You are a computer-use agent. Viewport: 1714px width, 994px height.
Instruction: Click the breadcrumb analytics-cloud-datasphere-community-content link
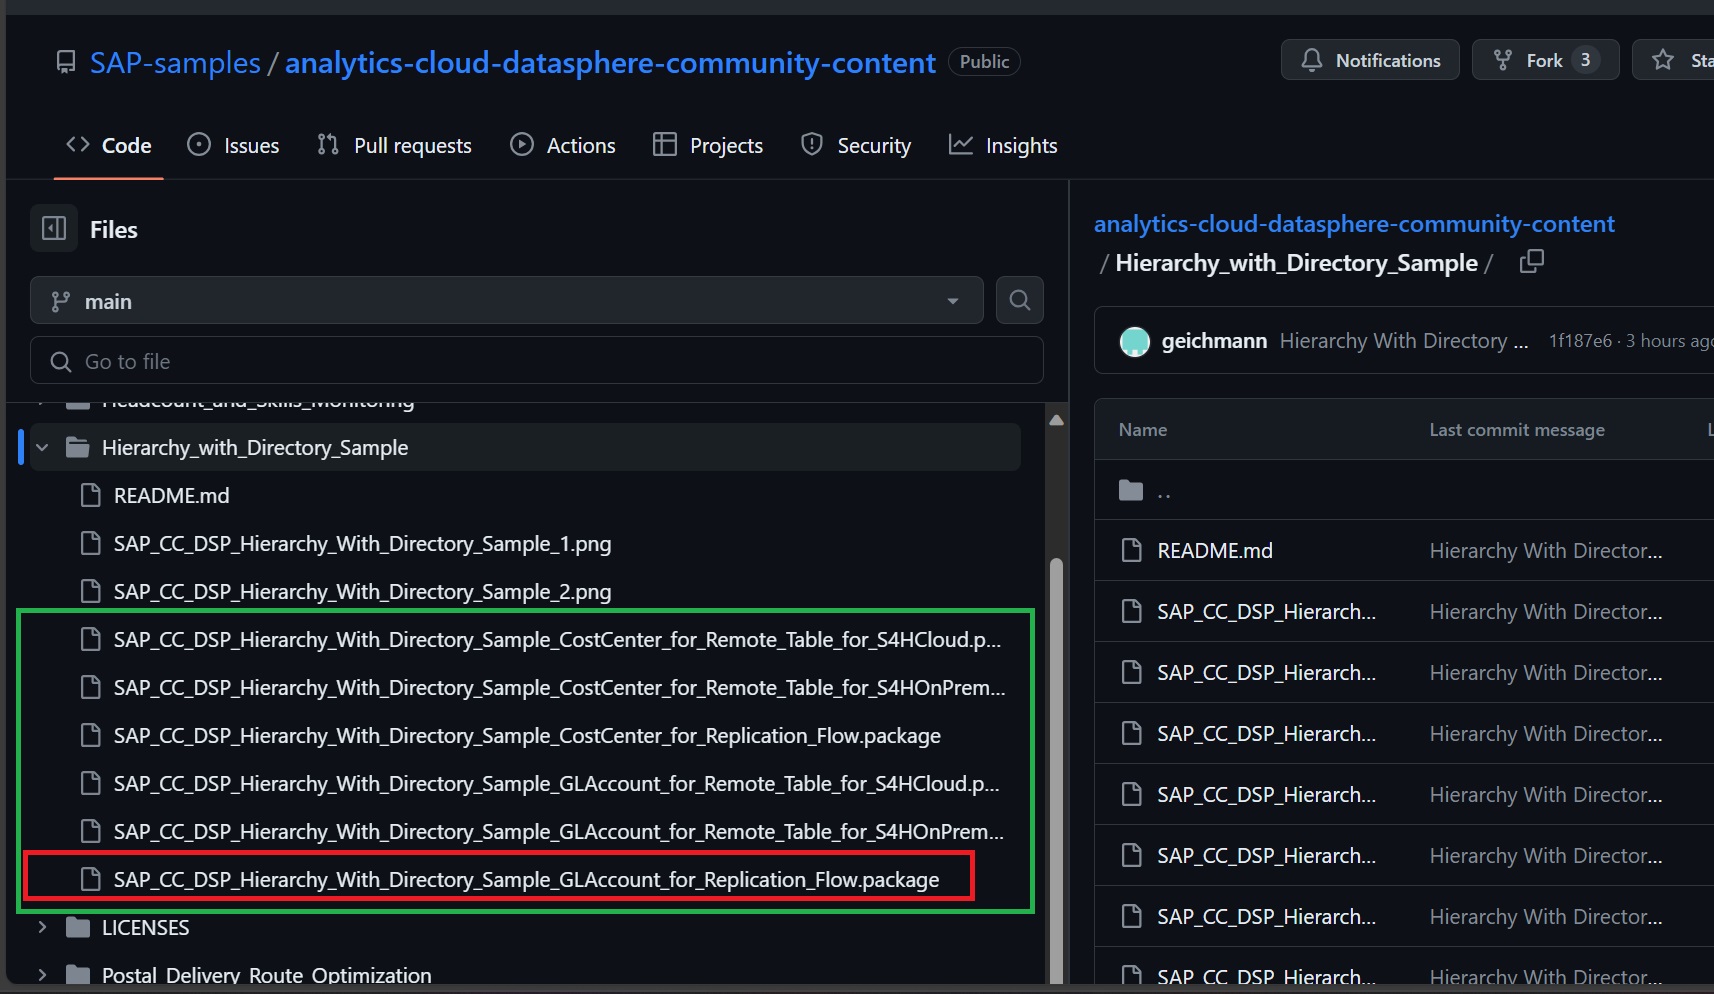(x=1354, y=224)
